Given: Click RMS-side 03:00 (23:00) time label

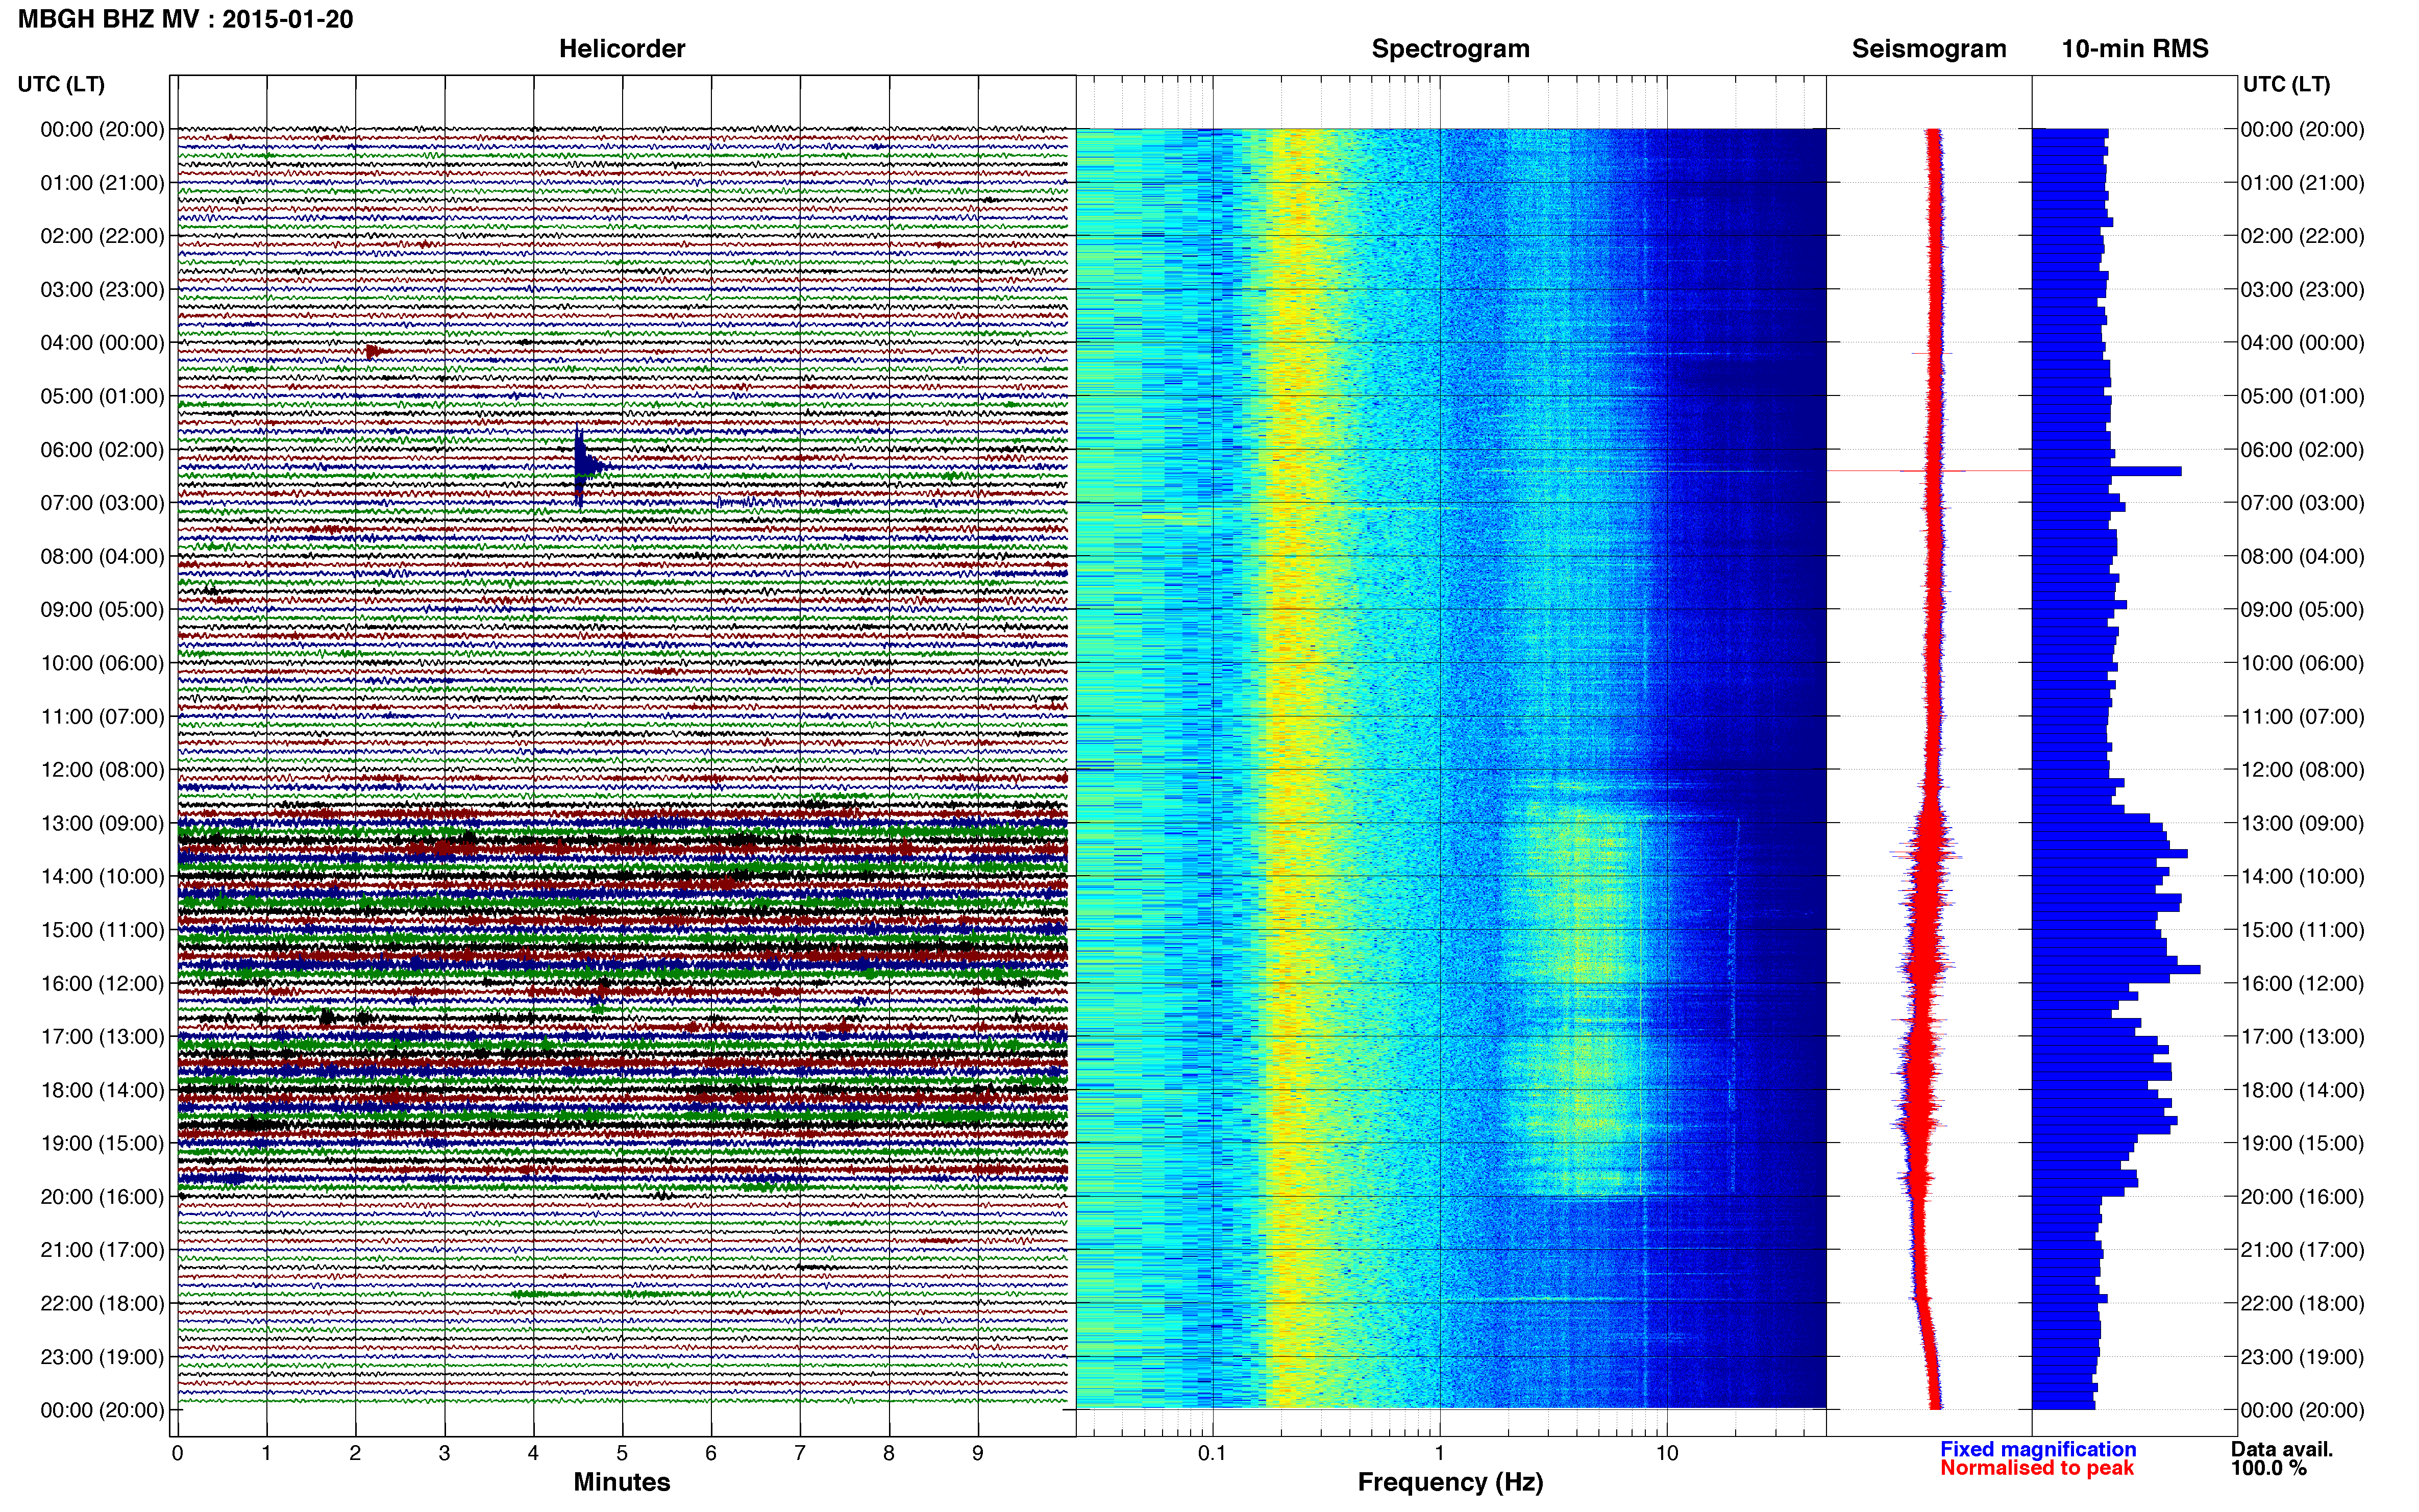Looking at the screenshot, I should tap(2302, 290).
